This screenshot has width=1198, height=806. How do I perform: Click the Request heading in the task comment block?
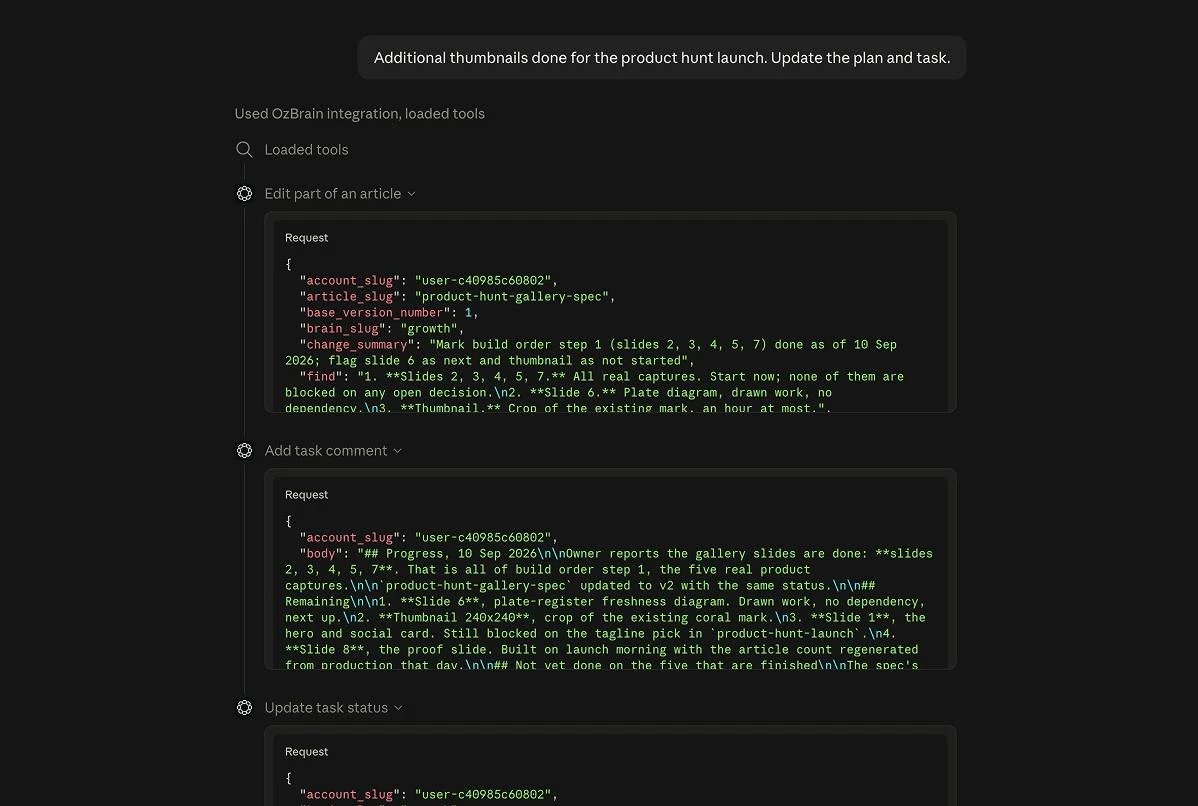[306, 495]
